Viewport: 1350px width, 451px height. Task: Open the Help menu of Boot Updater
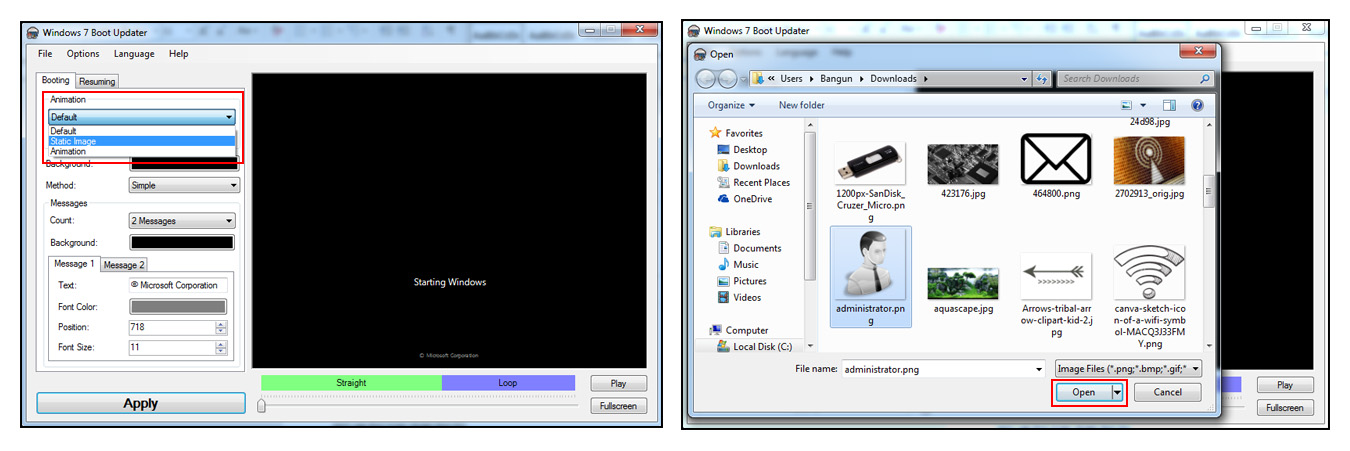(178, 54)
